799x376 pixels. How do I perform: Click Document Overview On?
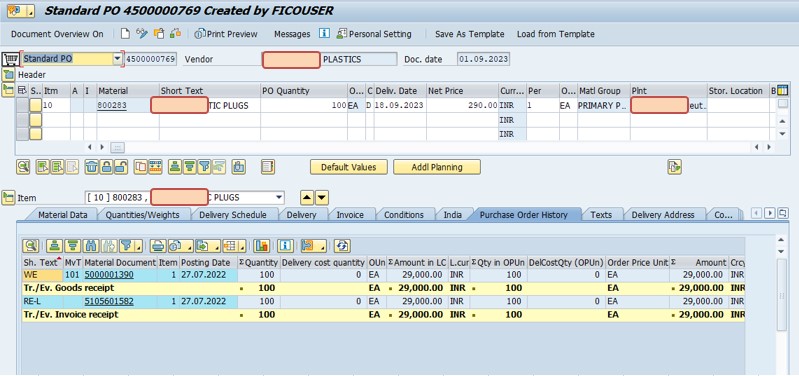pos(57,34)
